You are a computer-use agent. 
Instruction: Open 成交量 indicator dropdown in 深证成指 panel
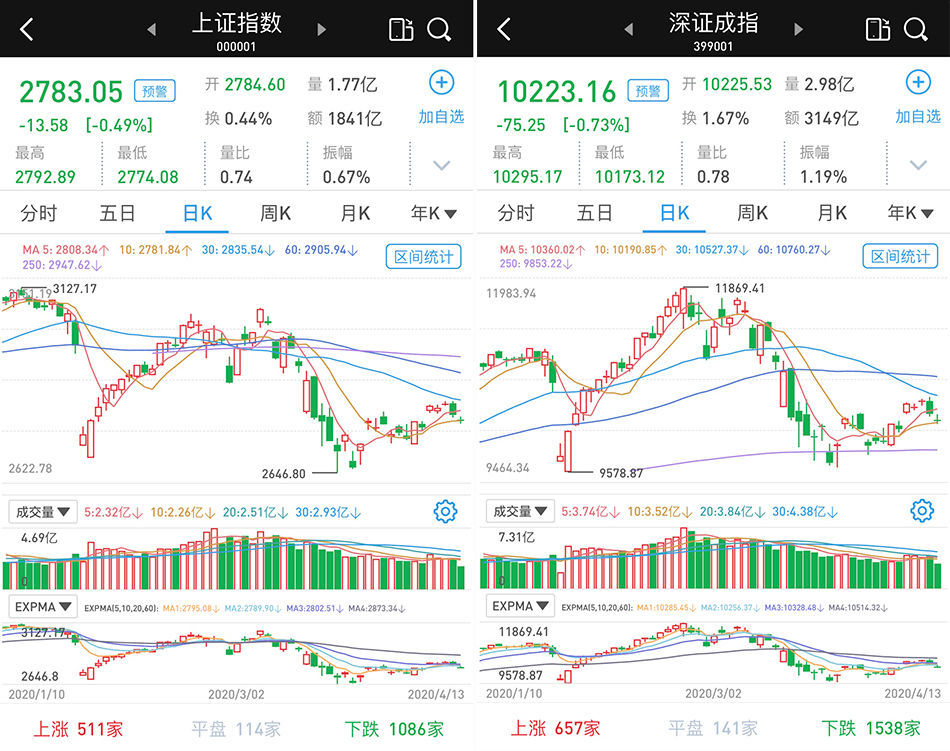(x=520, y=511)
